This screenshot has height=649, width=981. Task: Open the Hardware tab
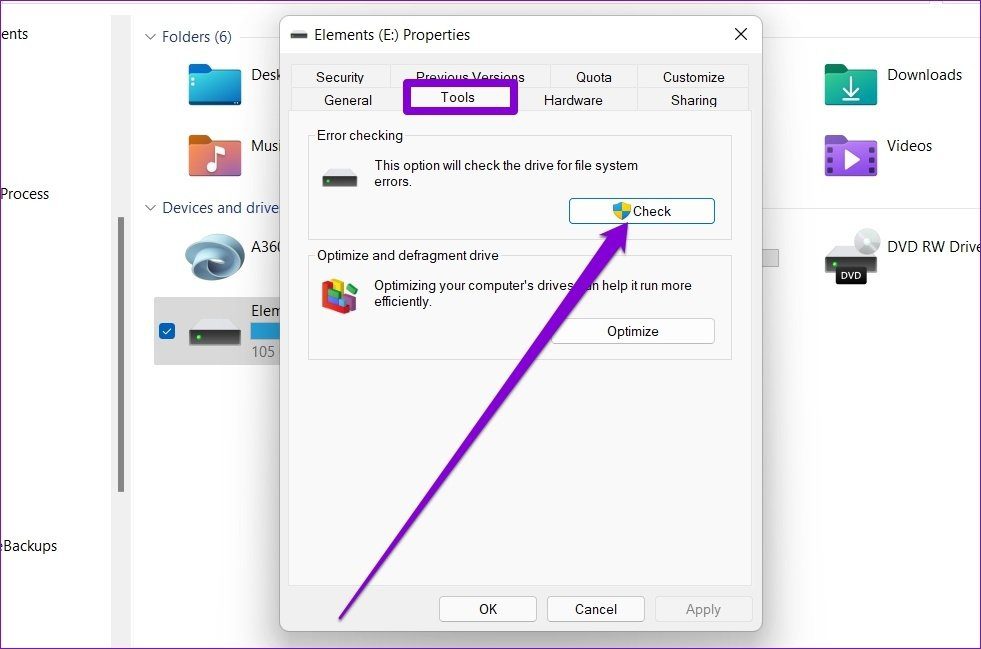click(573, 100)
